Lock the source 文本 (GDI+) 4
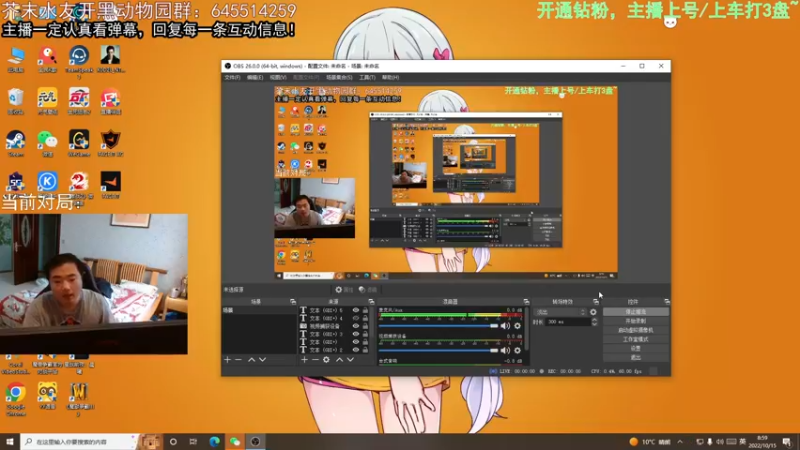The height and width of the screenshot is (450, 800). 365,318
